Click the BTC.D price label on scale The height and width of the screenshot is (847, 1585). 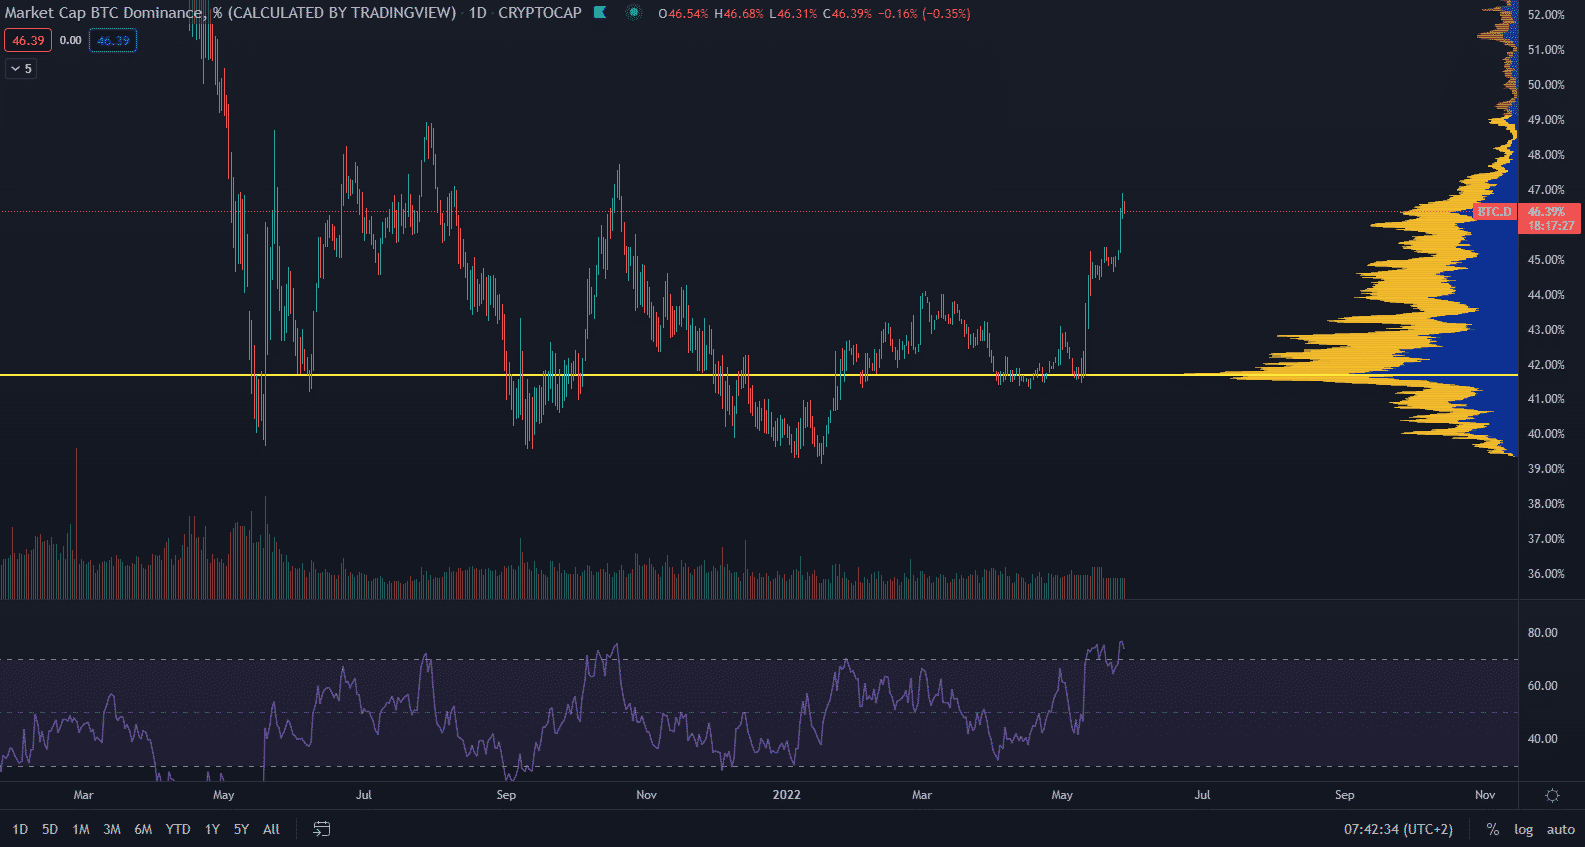coord(1495,212)
